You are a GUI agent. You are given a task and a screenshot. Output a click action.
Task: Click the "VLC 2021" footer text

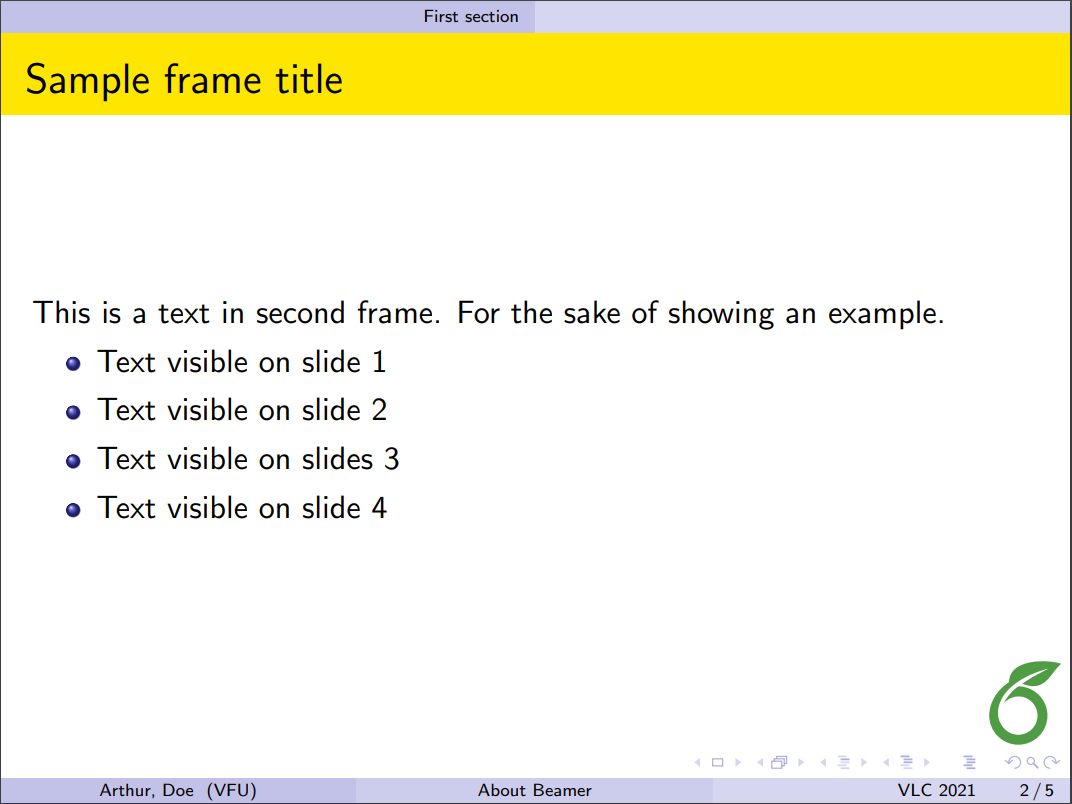coord(936,791)
